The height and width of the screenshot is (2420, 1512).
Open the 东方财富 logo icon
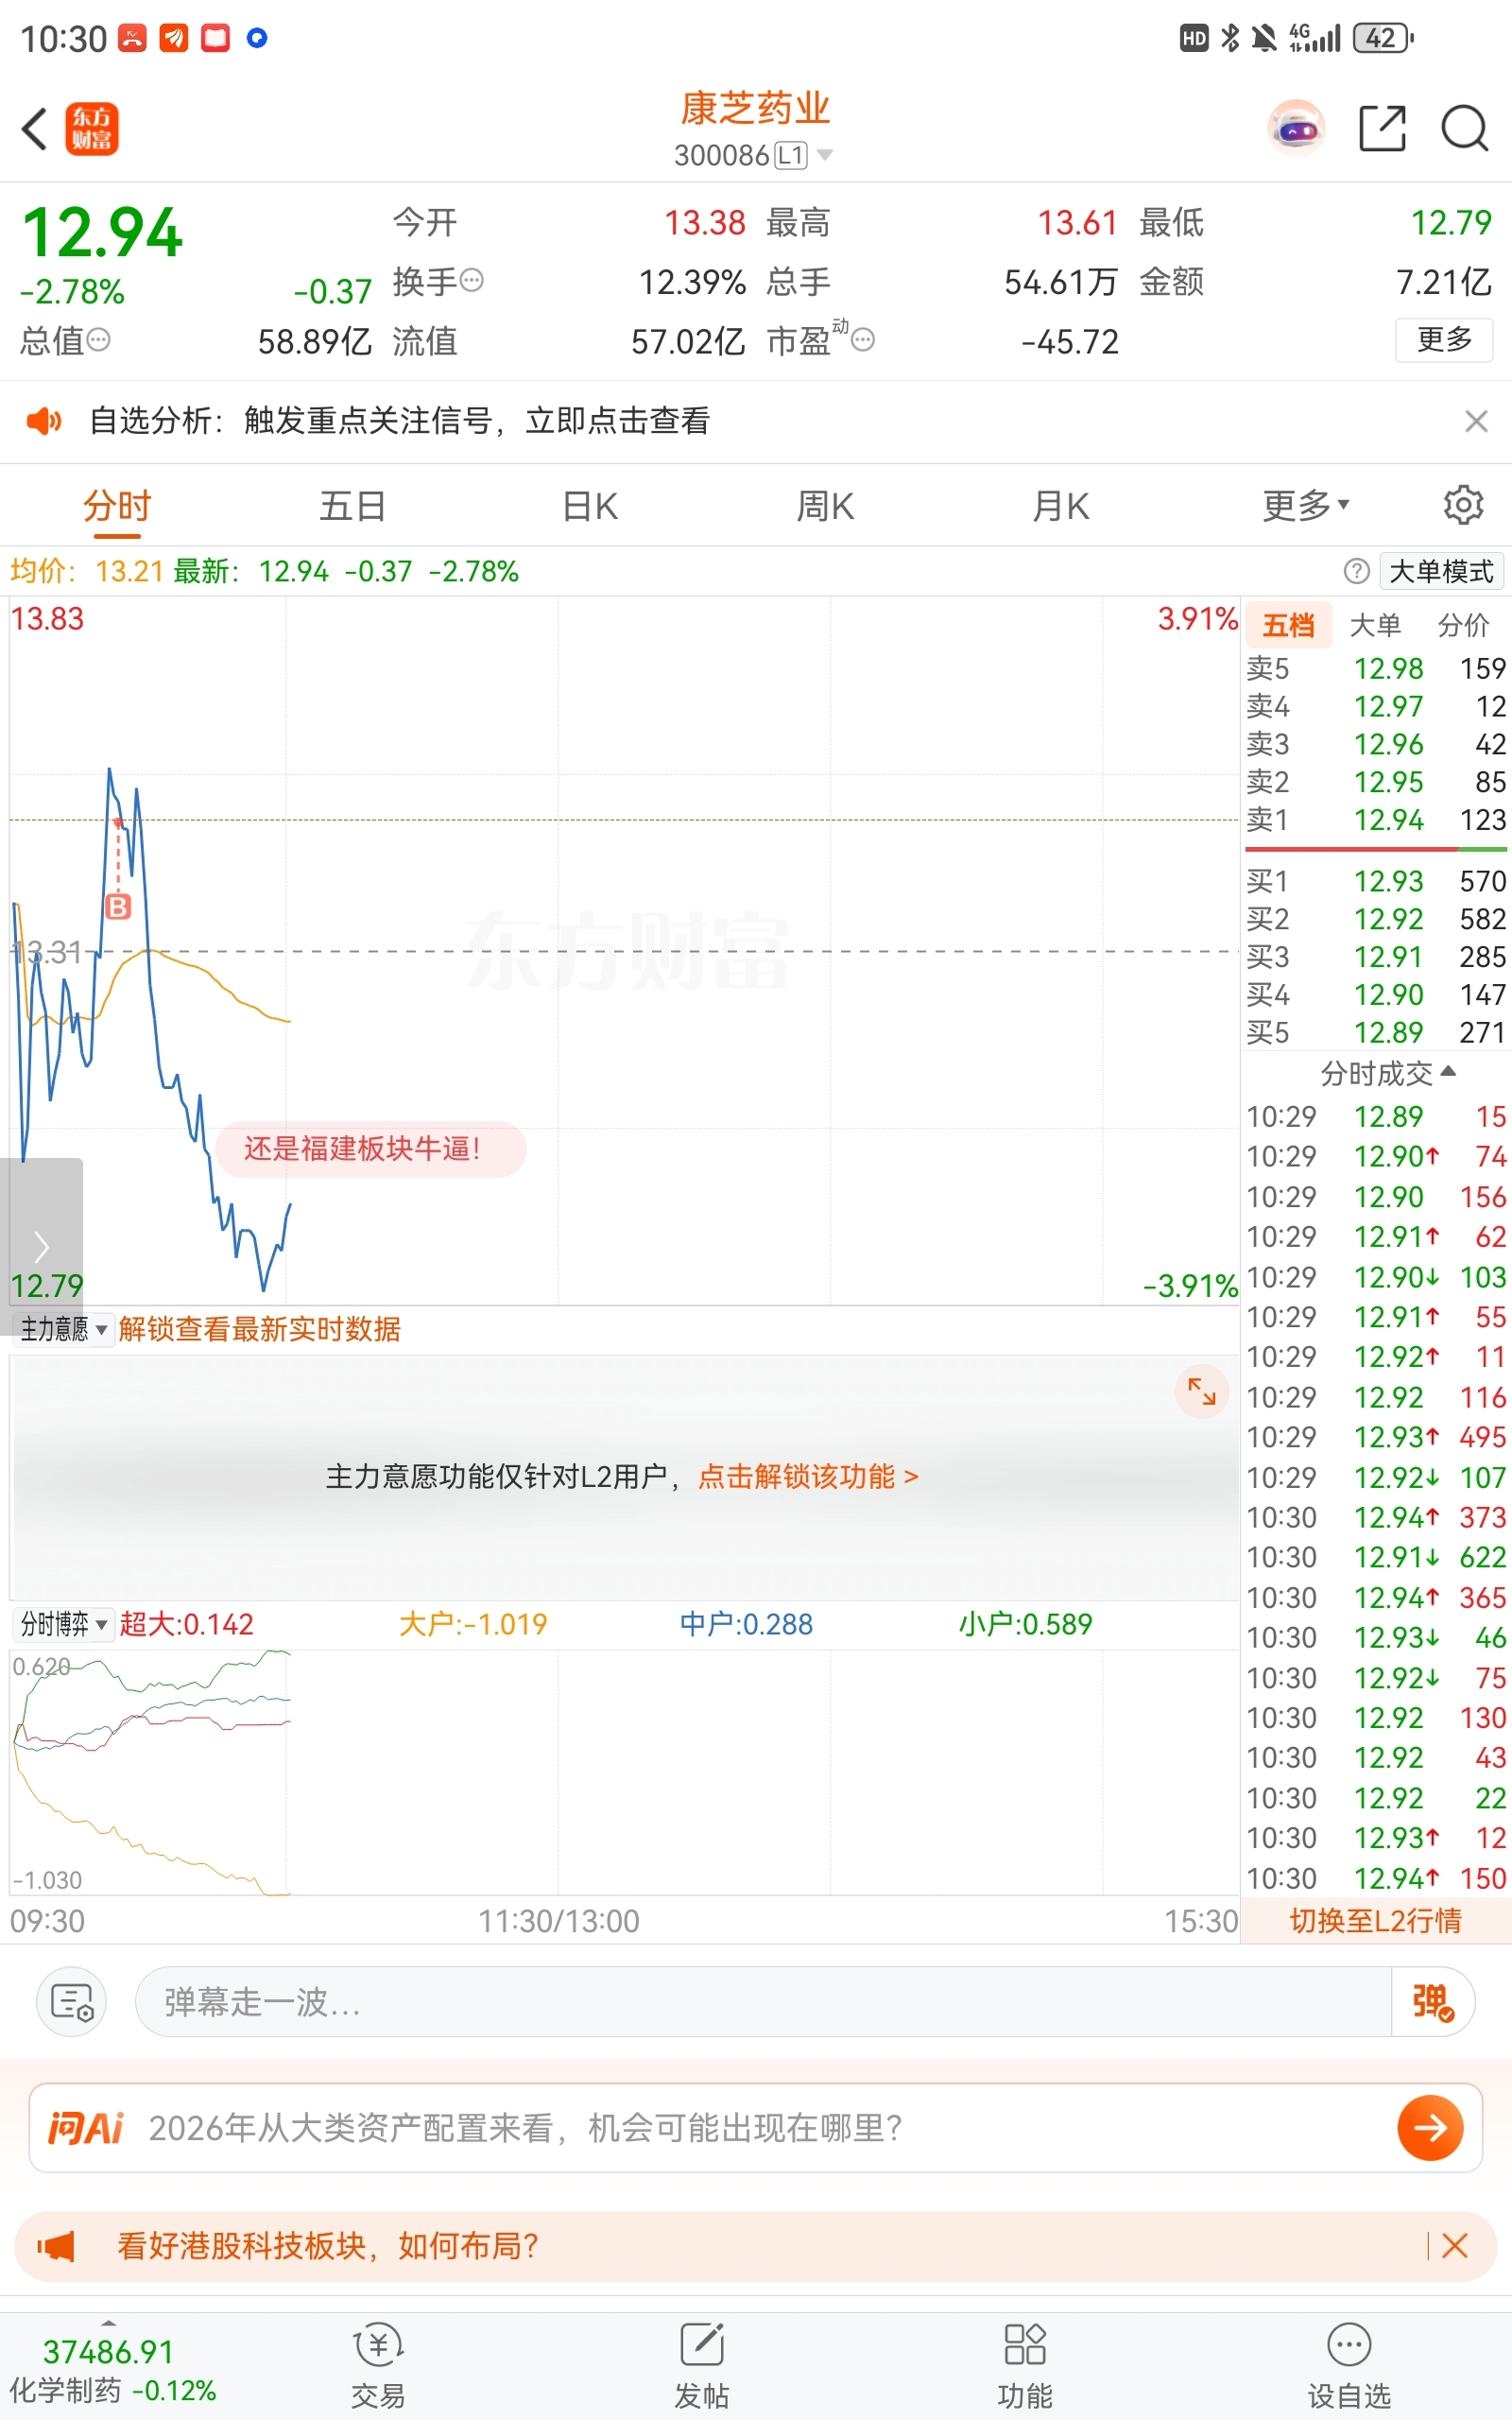click(92, 129)
